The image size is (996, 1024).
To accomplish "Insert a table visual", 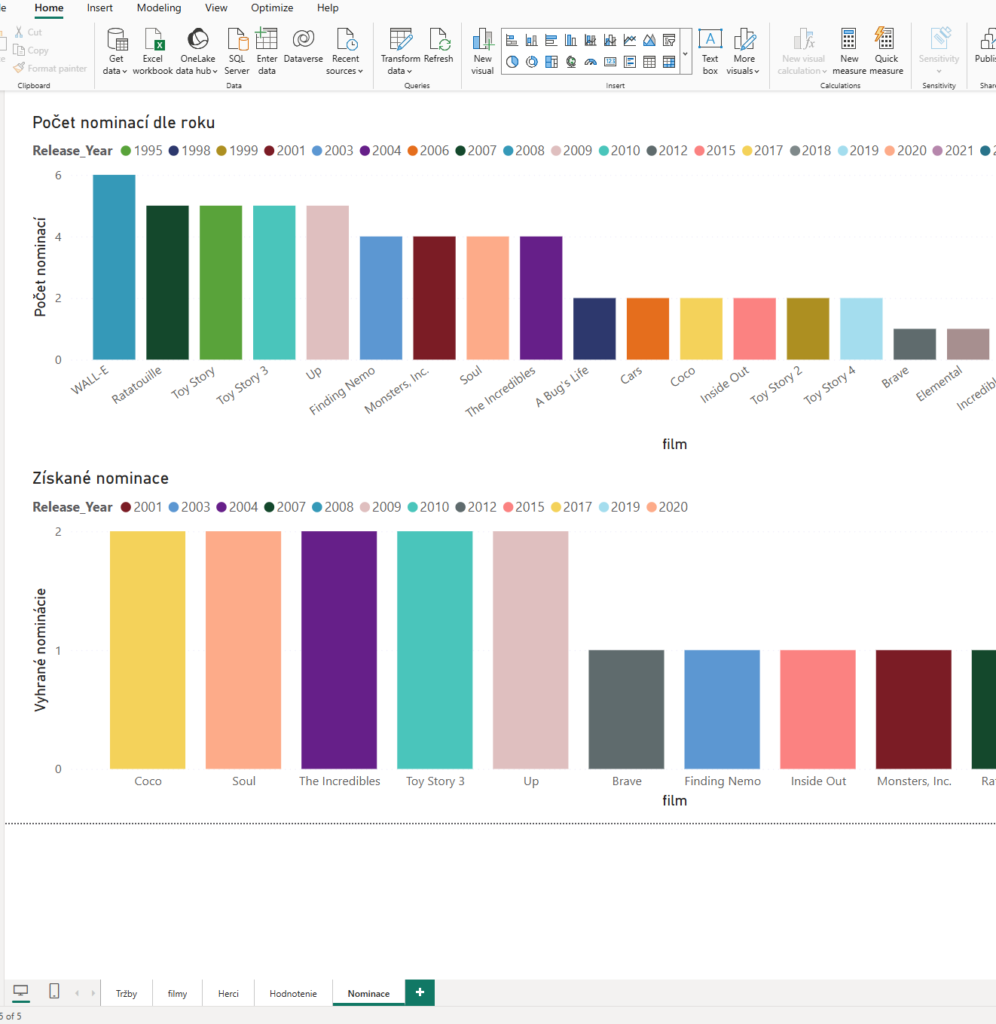I will [649, 62].
